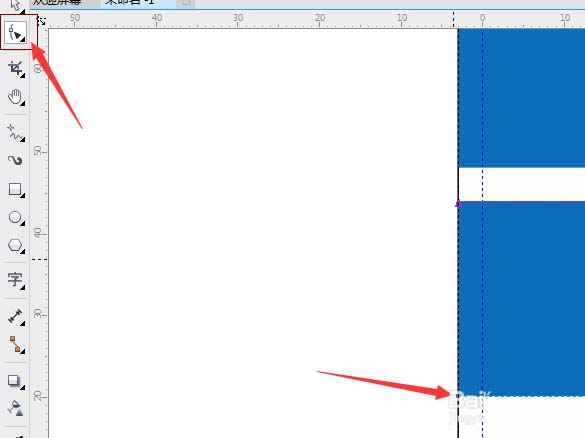
Task: Select the Artistic Media tool
Action: [x=16, y=160]
